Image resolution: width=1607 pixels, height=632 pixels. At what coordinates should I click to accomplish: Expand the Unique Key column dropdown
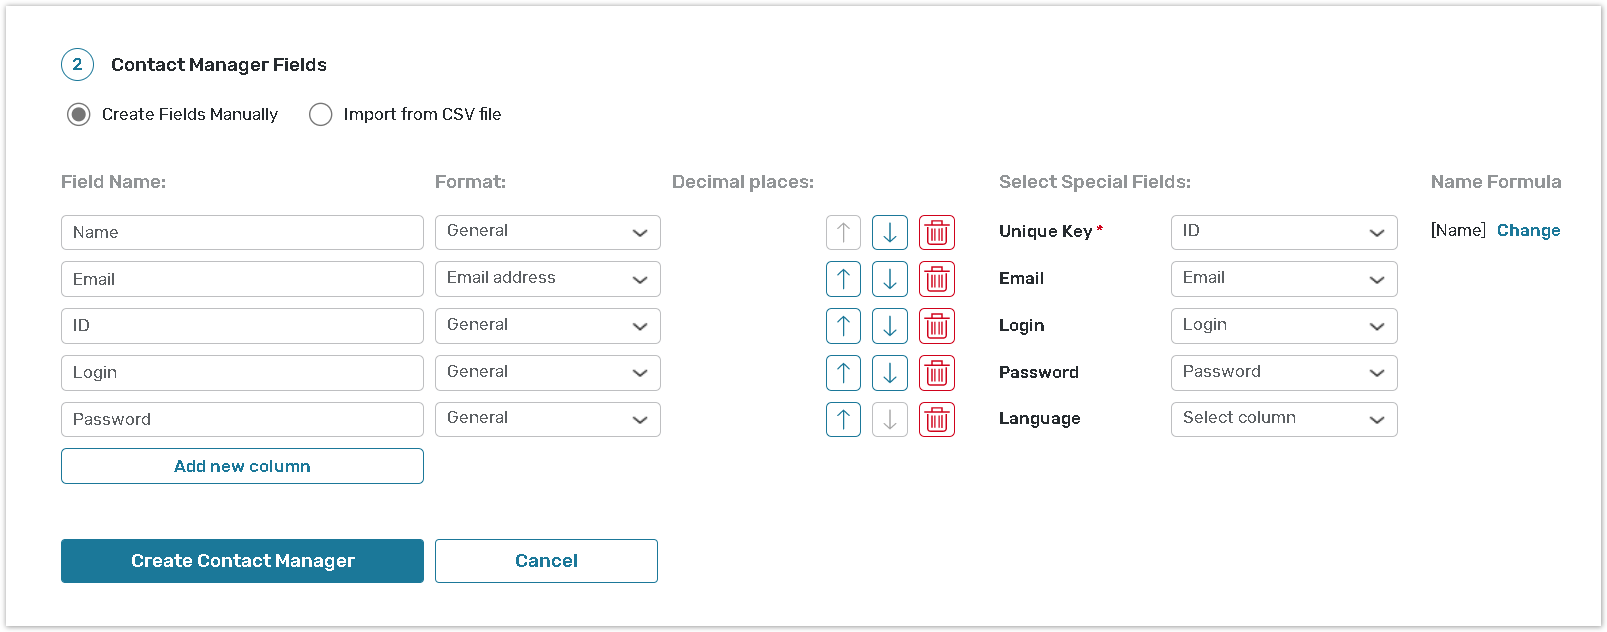coord(1283,232)
